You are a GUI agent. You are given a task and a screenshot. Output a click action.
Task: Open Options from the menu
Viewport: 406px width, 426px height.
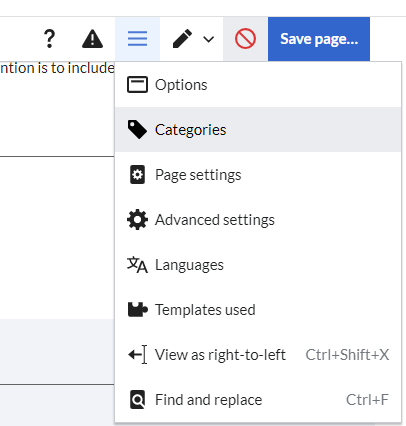pos(258,85)
